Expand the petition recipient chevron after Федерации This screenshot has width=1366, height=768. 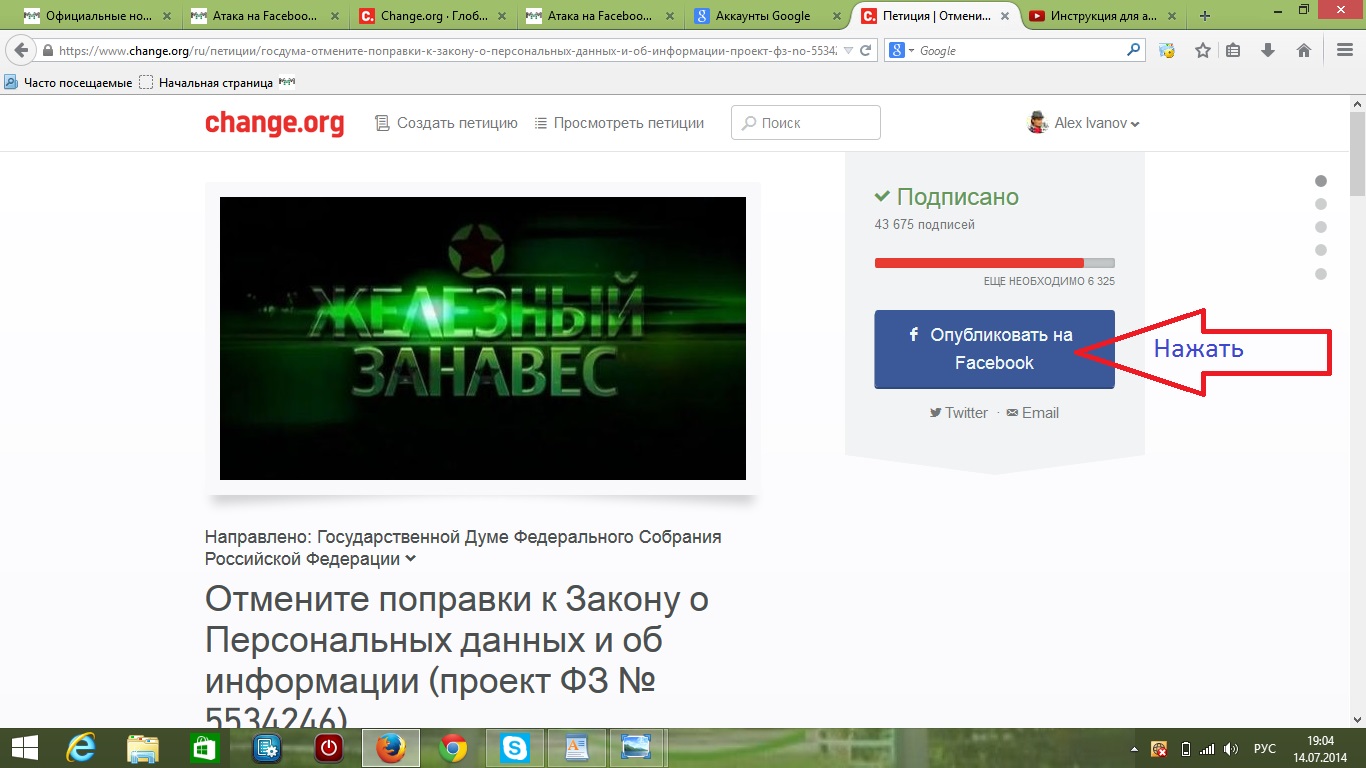pos(410,559)
